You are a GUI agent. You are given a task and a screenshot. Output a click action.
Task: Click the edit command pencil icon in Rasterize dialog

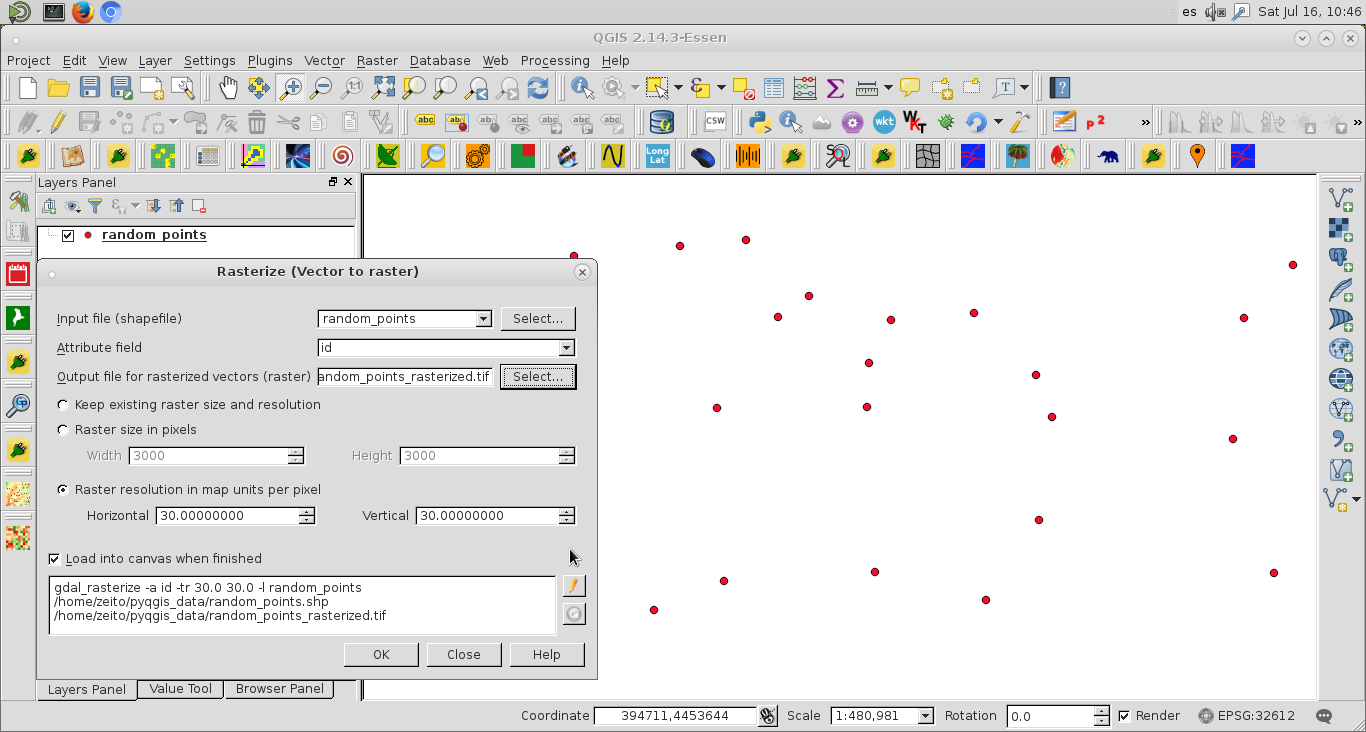coord(574,585)
